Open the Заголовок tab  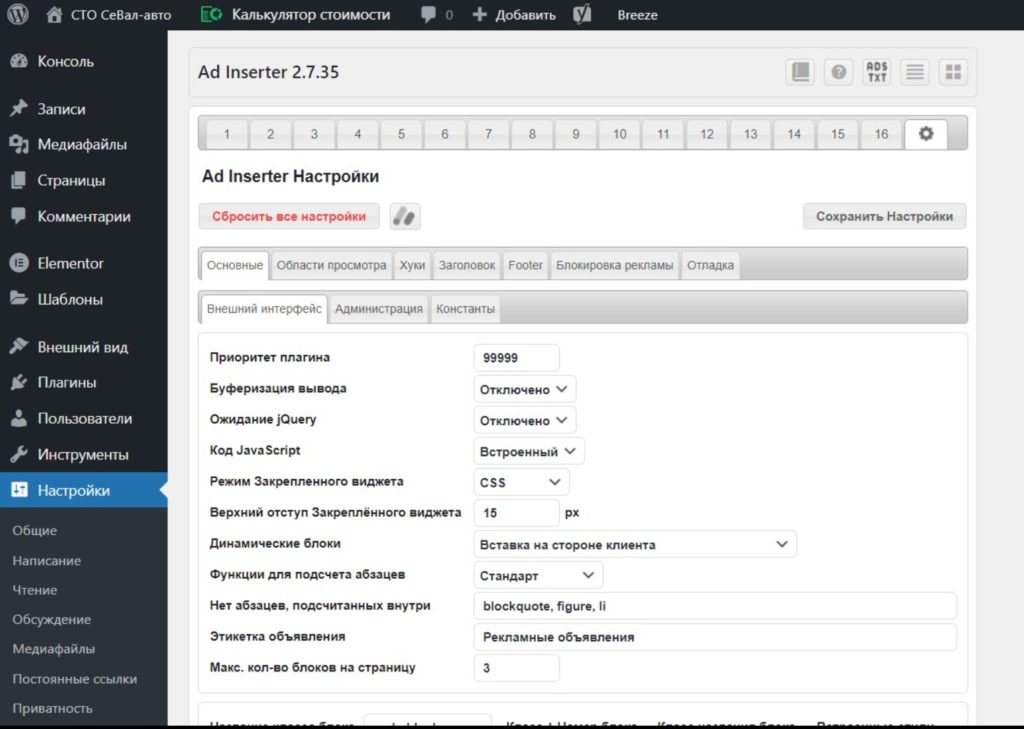tap(467, 265)
